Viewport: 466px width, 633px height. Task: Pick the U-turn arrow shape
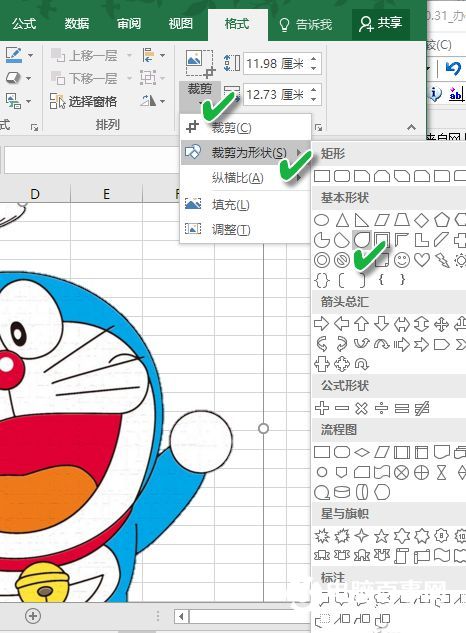click(361, 365)
